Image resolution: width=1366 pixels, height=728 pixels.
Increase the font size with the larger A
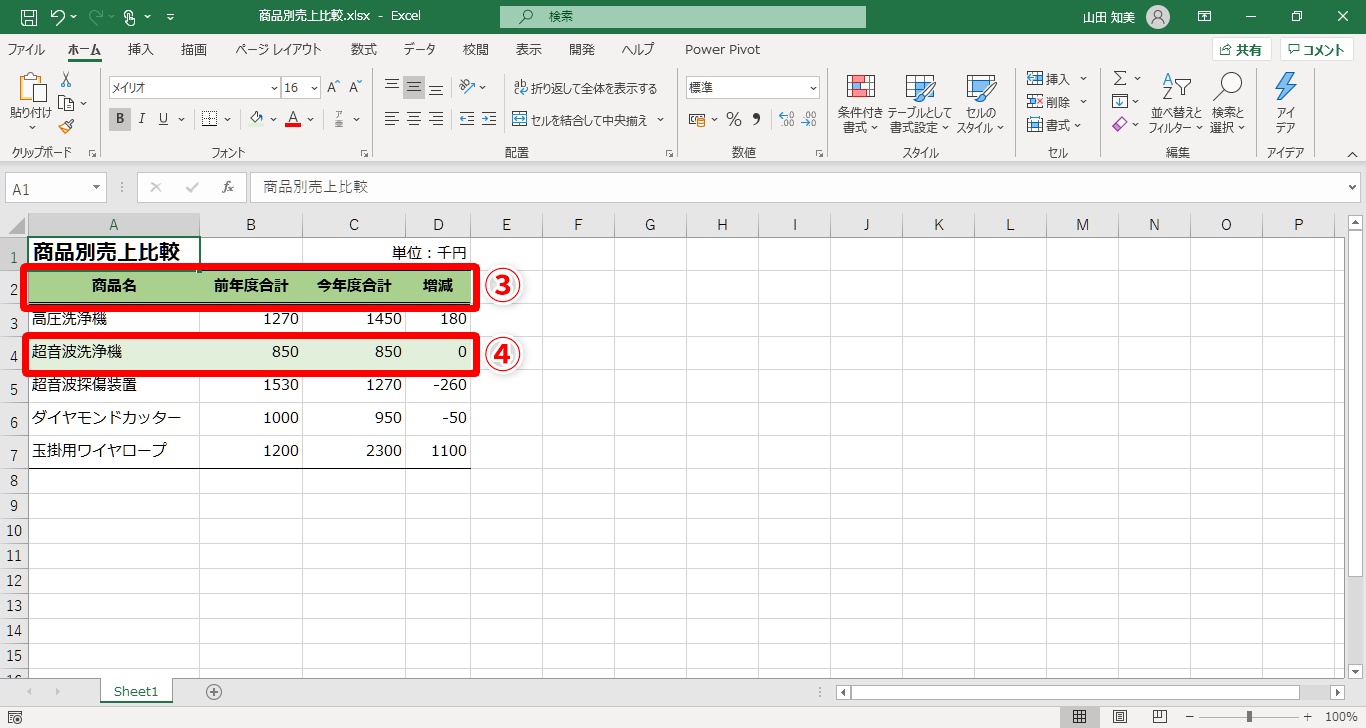[x=333, y=87]
